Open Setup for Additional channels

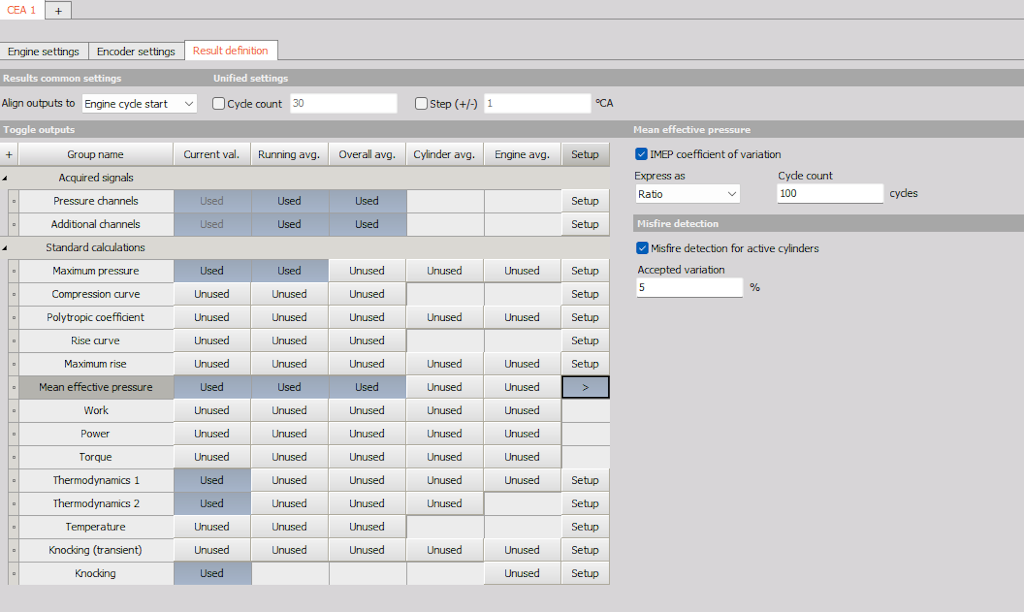(x=585, y=224)
